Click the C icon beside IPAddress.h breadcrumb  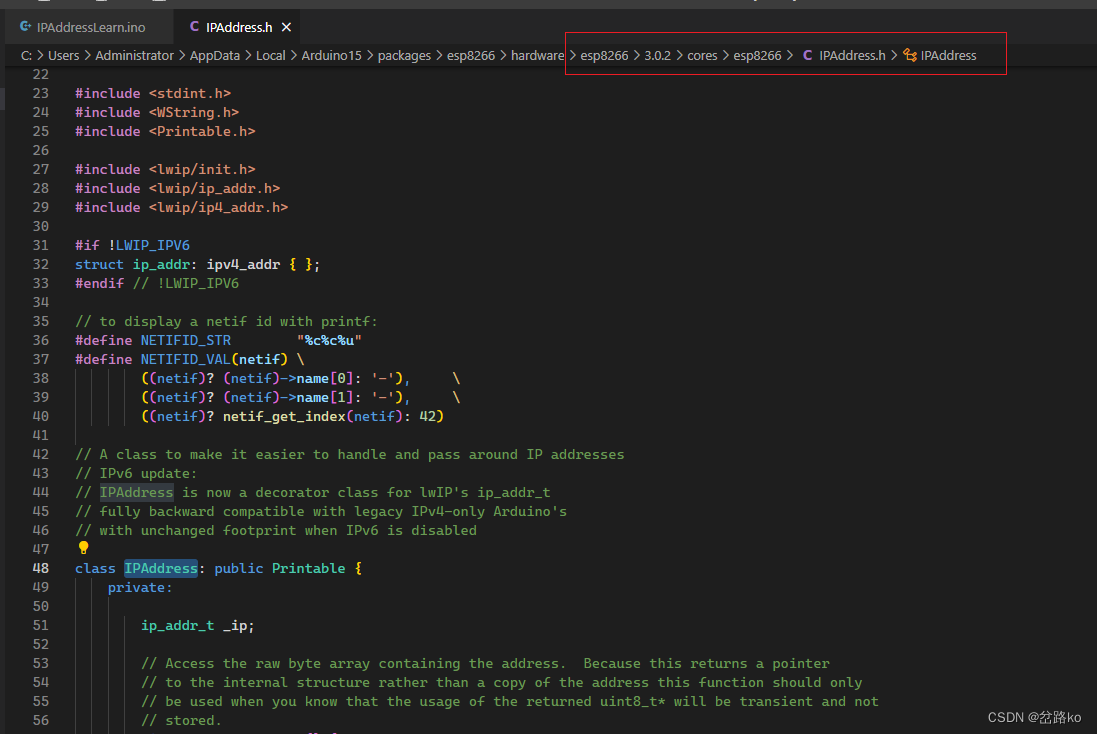click(x=807, y=55)
